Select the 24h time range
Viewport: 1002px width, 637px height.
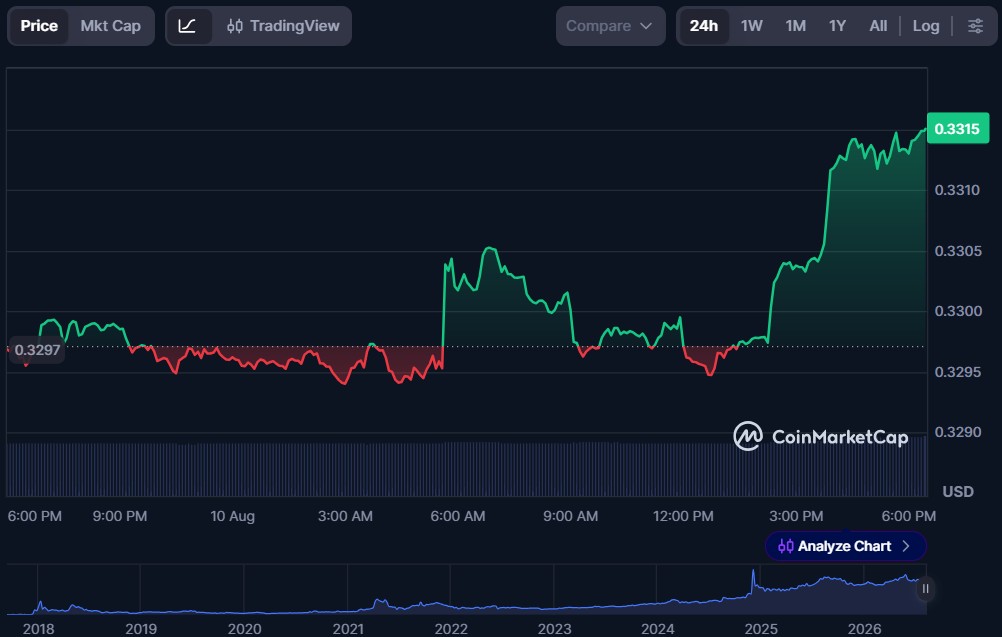(704, 26)
